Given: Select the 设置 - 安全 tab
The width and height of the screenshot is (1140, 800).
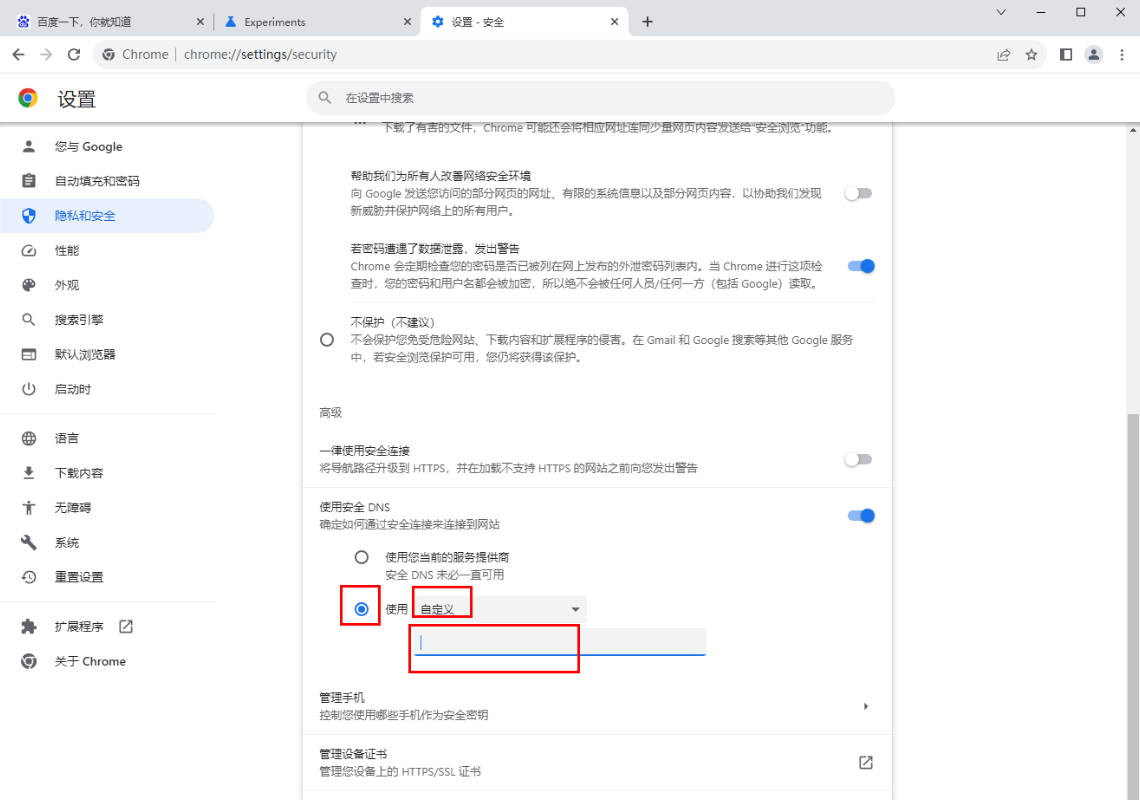Looking at the screenshot, I should point(525,22).
